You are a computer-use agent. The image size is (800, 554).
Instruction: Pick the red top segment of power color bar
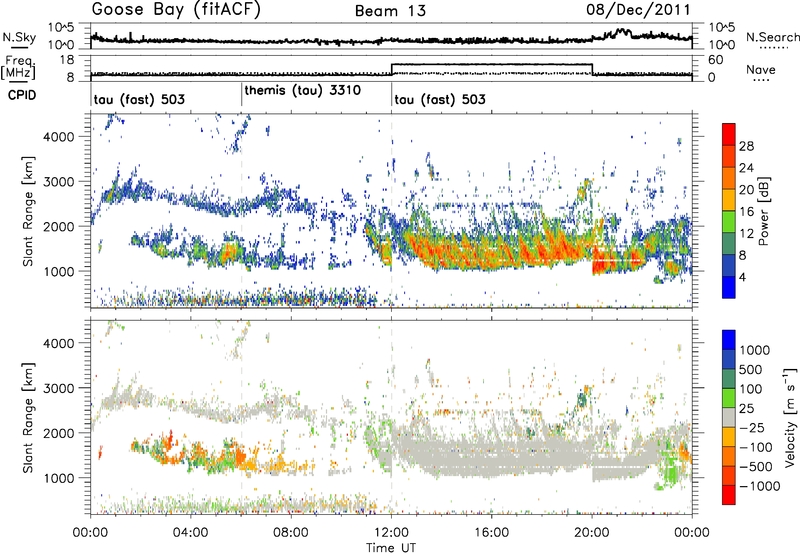pos(729,134)
